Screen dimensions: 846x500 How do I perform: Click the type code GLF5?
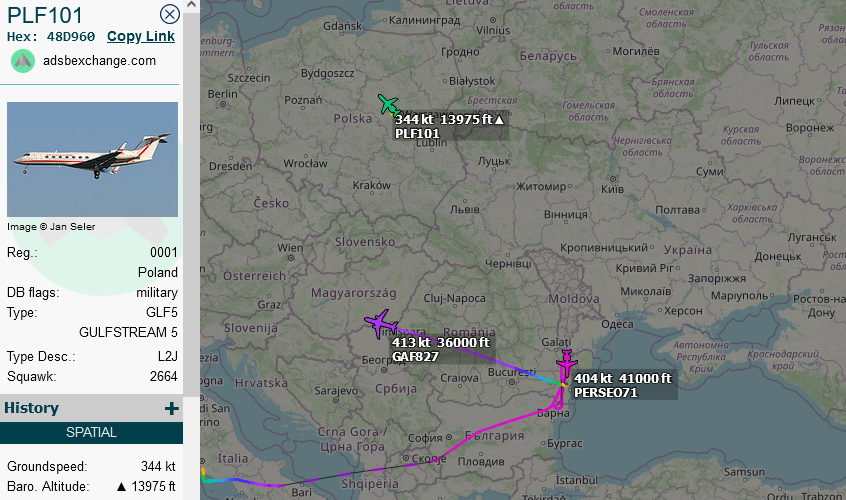coord(162,312)
